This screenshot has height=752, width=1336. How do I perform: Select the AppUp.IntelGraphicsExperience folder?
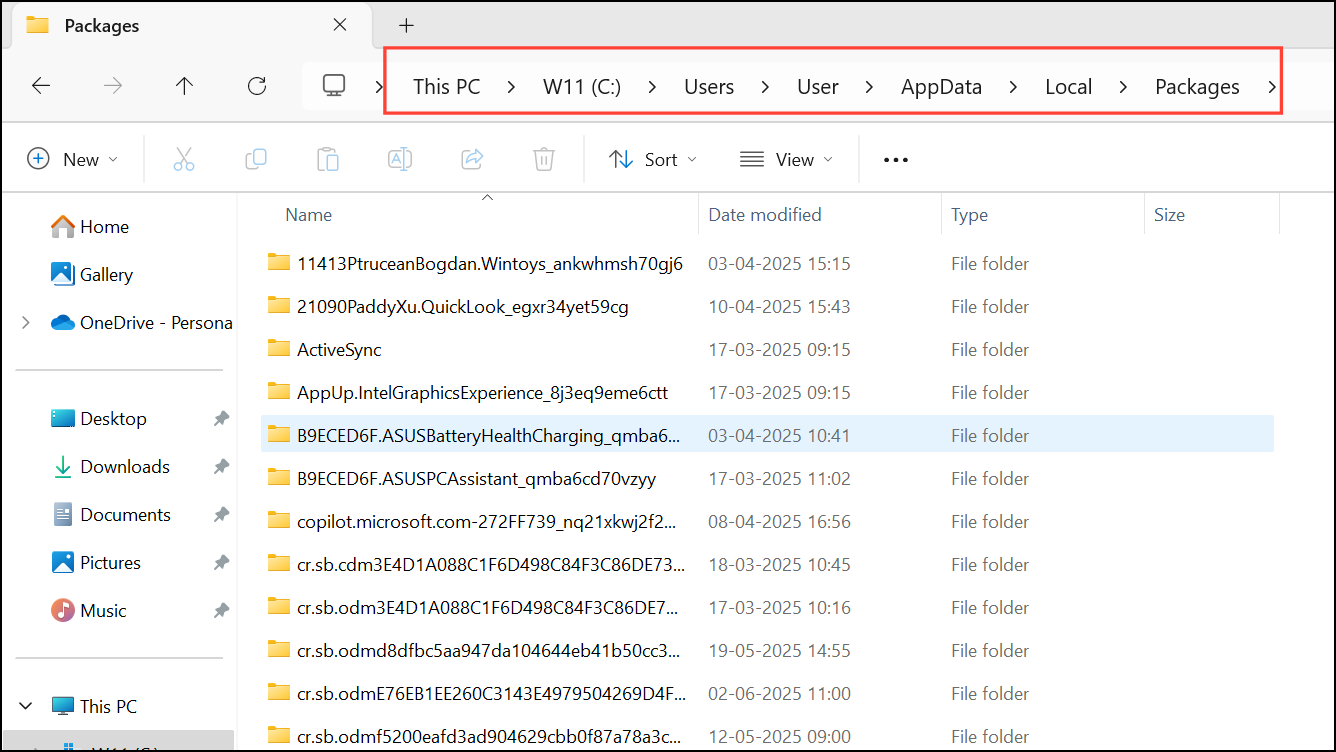(767, 393)
